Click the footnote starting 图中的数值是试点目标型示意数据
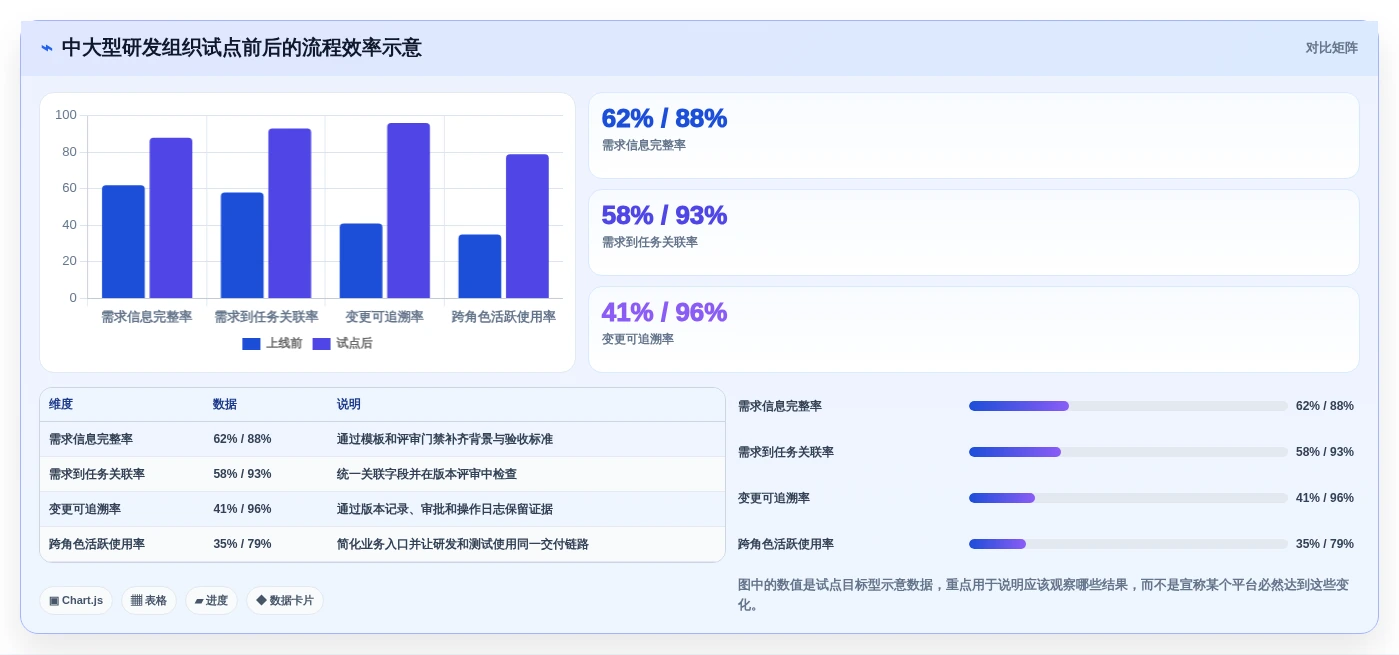The width and height of the screenshot is (1399, 655). (1044, 595)
